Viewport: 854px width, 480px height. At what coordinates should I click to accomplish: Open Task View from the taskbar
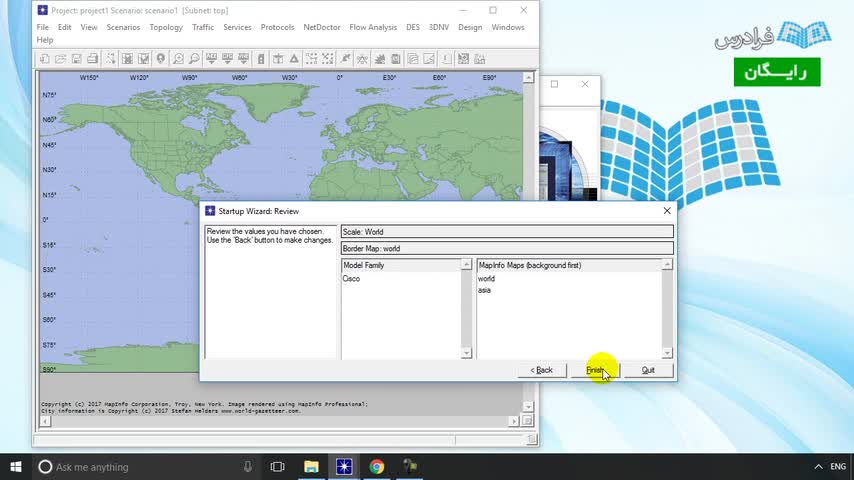278,467
